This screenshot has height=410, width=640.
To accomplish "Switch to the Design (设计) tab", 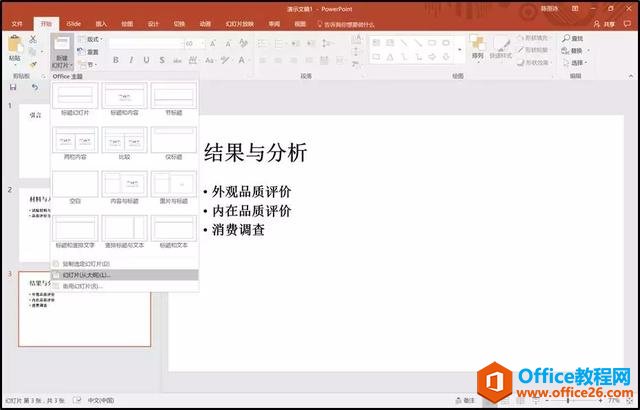I will tap(153, 24).
